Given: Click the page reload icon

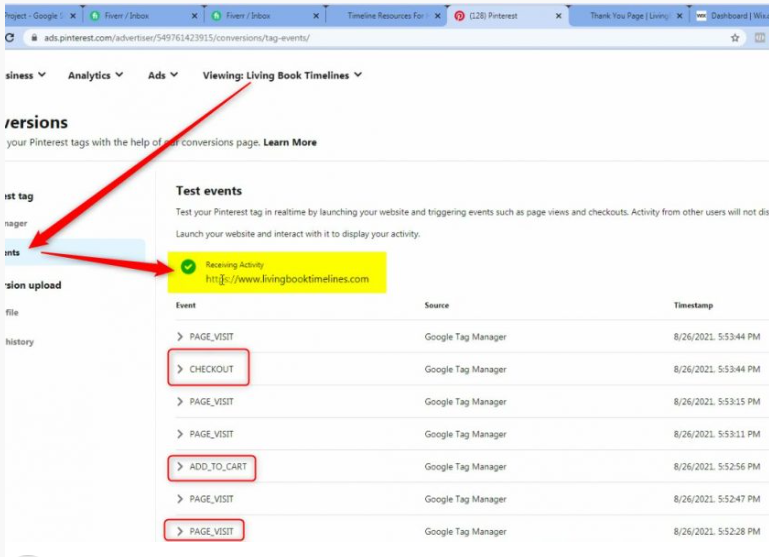Looking at the screenshot, I should click(x=9, y=38).
